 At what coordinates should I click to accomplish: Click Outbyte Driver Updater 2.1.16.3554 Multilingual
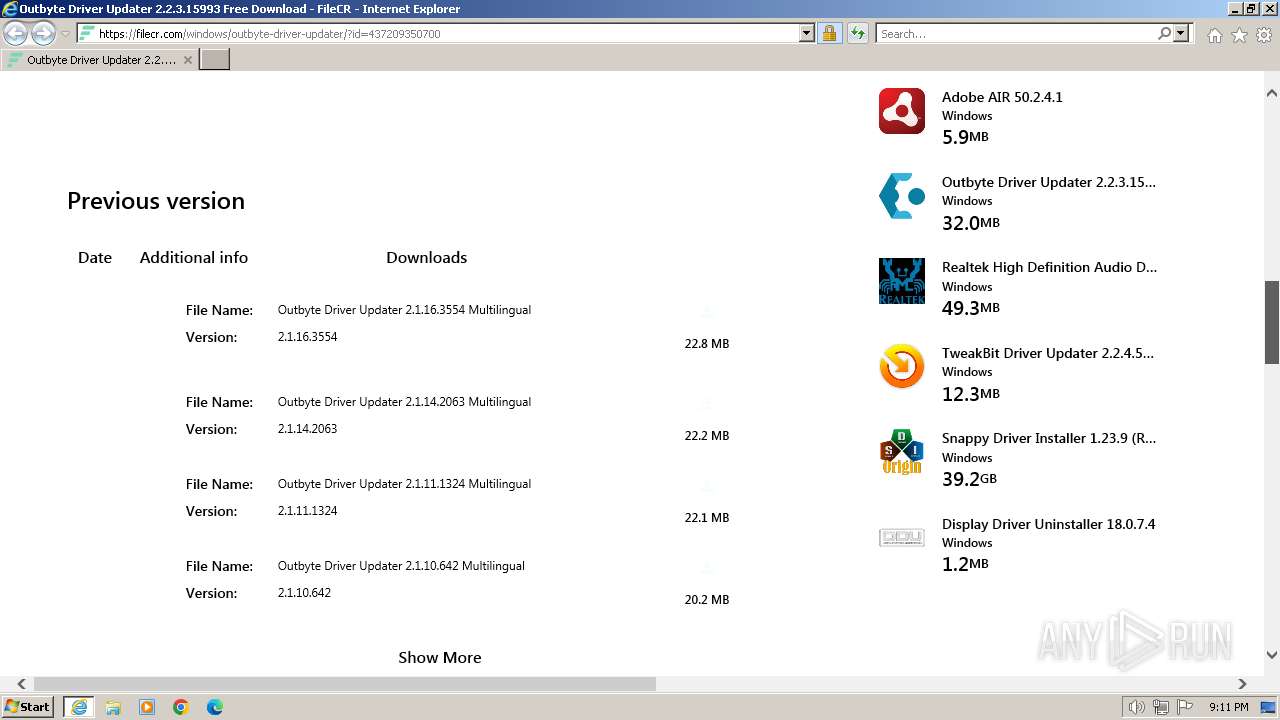point(404,310)
